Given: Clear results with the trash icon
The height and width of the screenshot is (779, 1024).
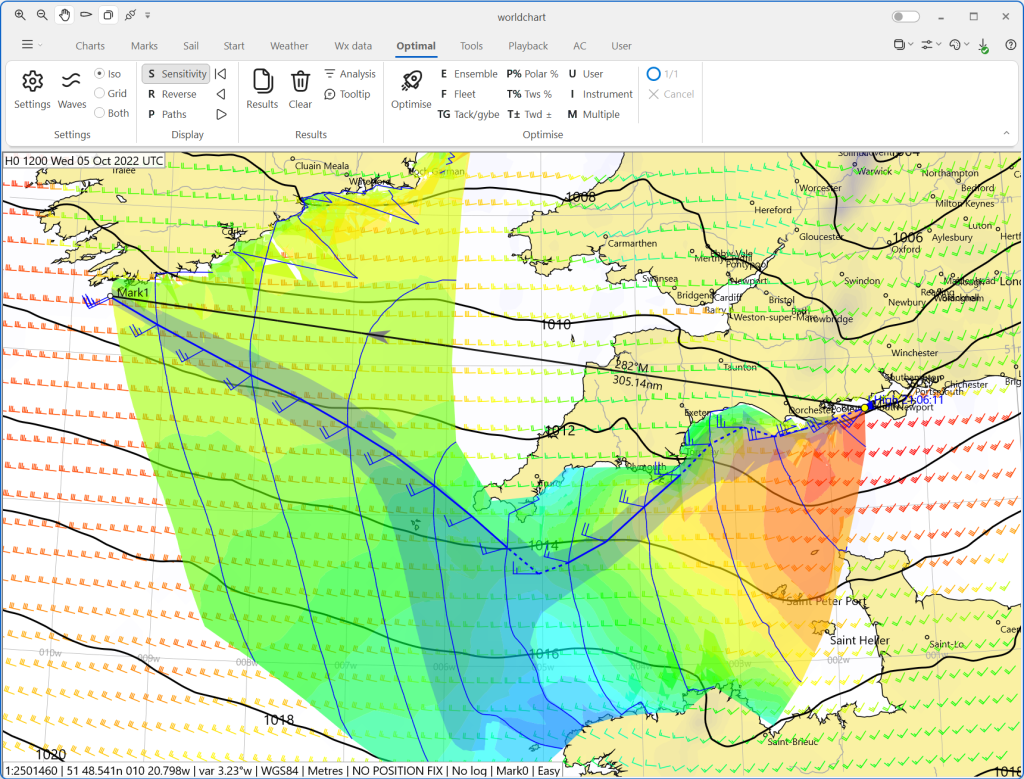Looking at the screenshot, I should click(300, 82).
